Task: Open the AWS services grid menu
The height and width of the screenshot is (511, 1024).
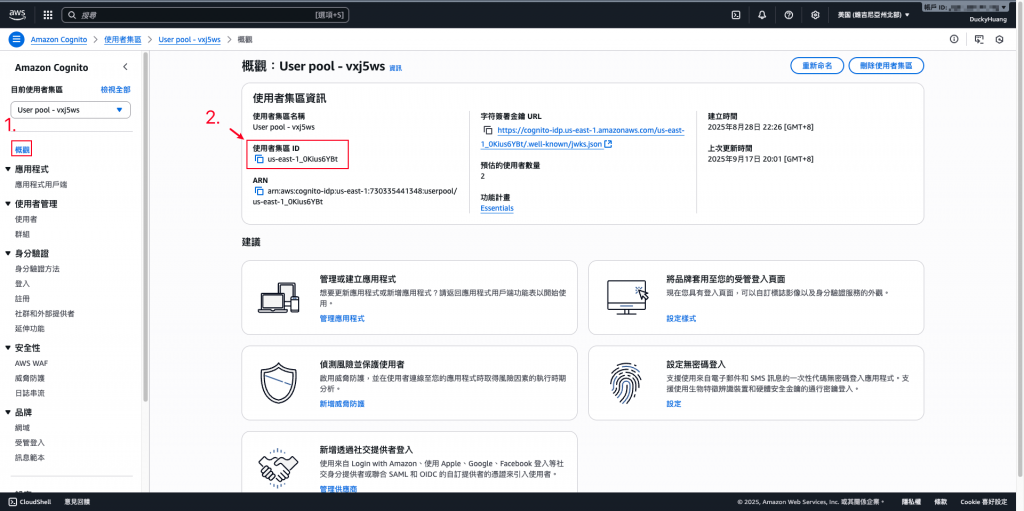Action: [48, 14]
